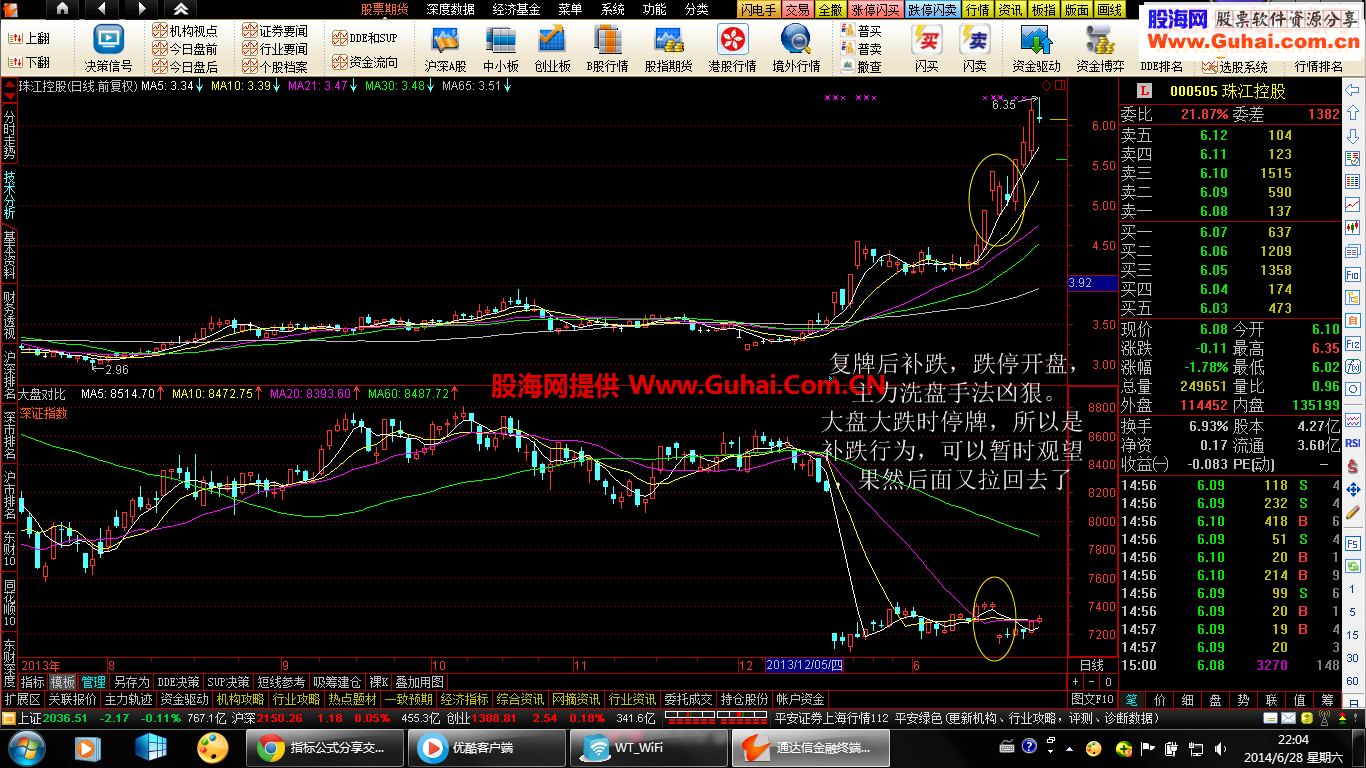Click the 交易 trade button
The height and width of the screenshot is (768, 1366).
pos(797,10)
